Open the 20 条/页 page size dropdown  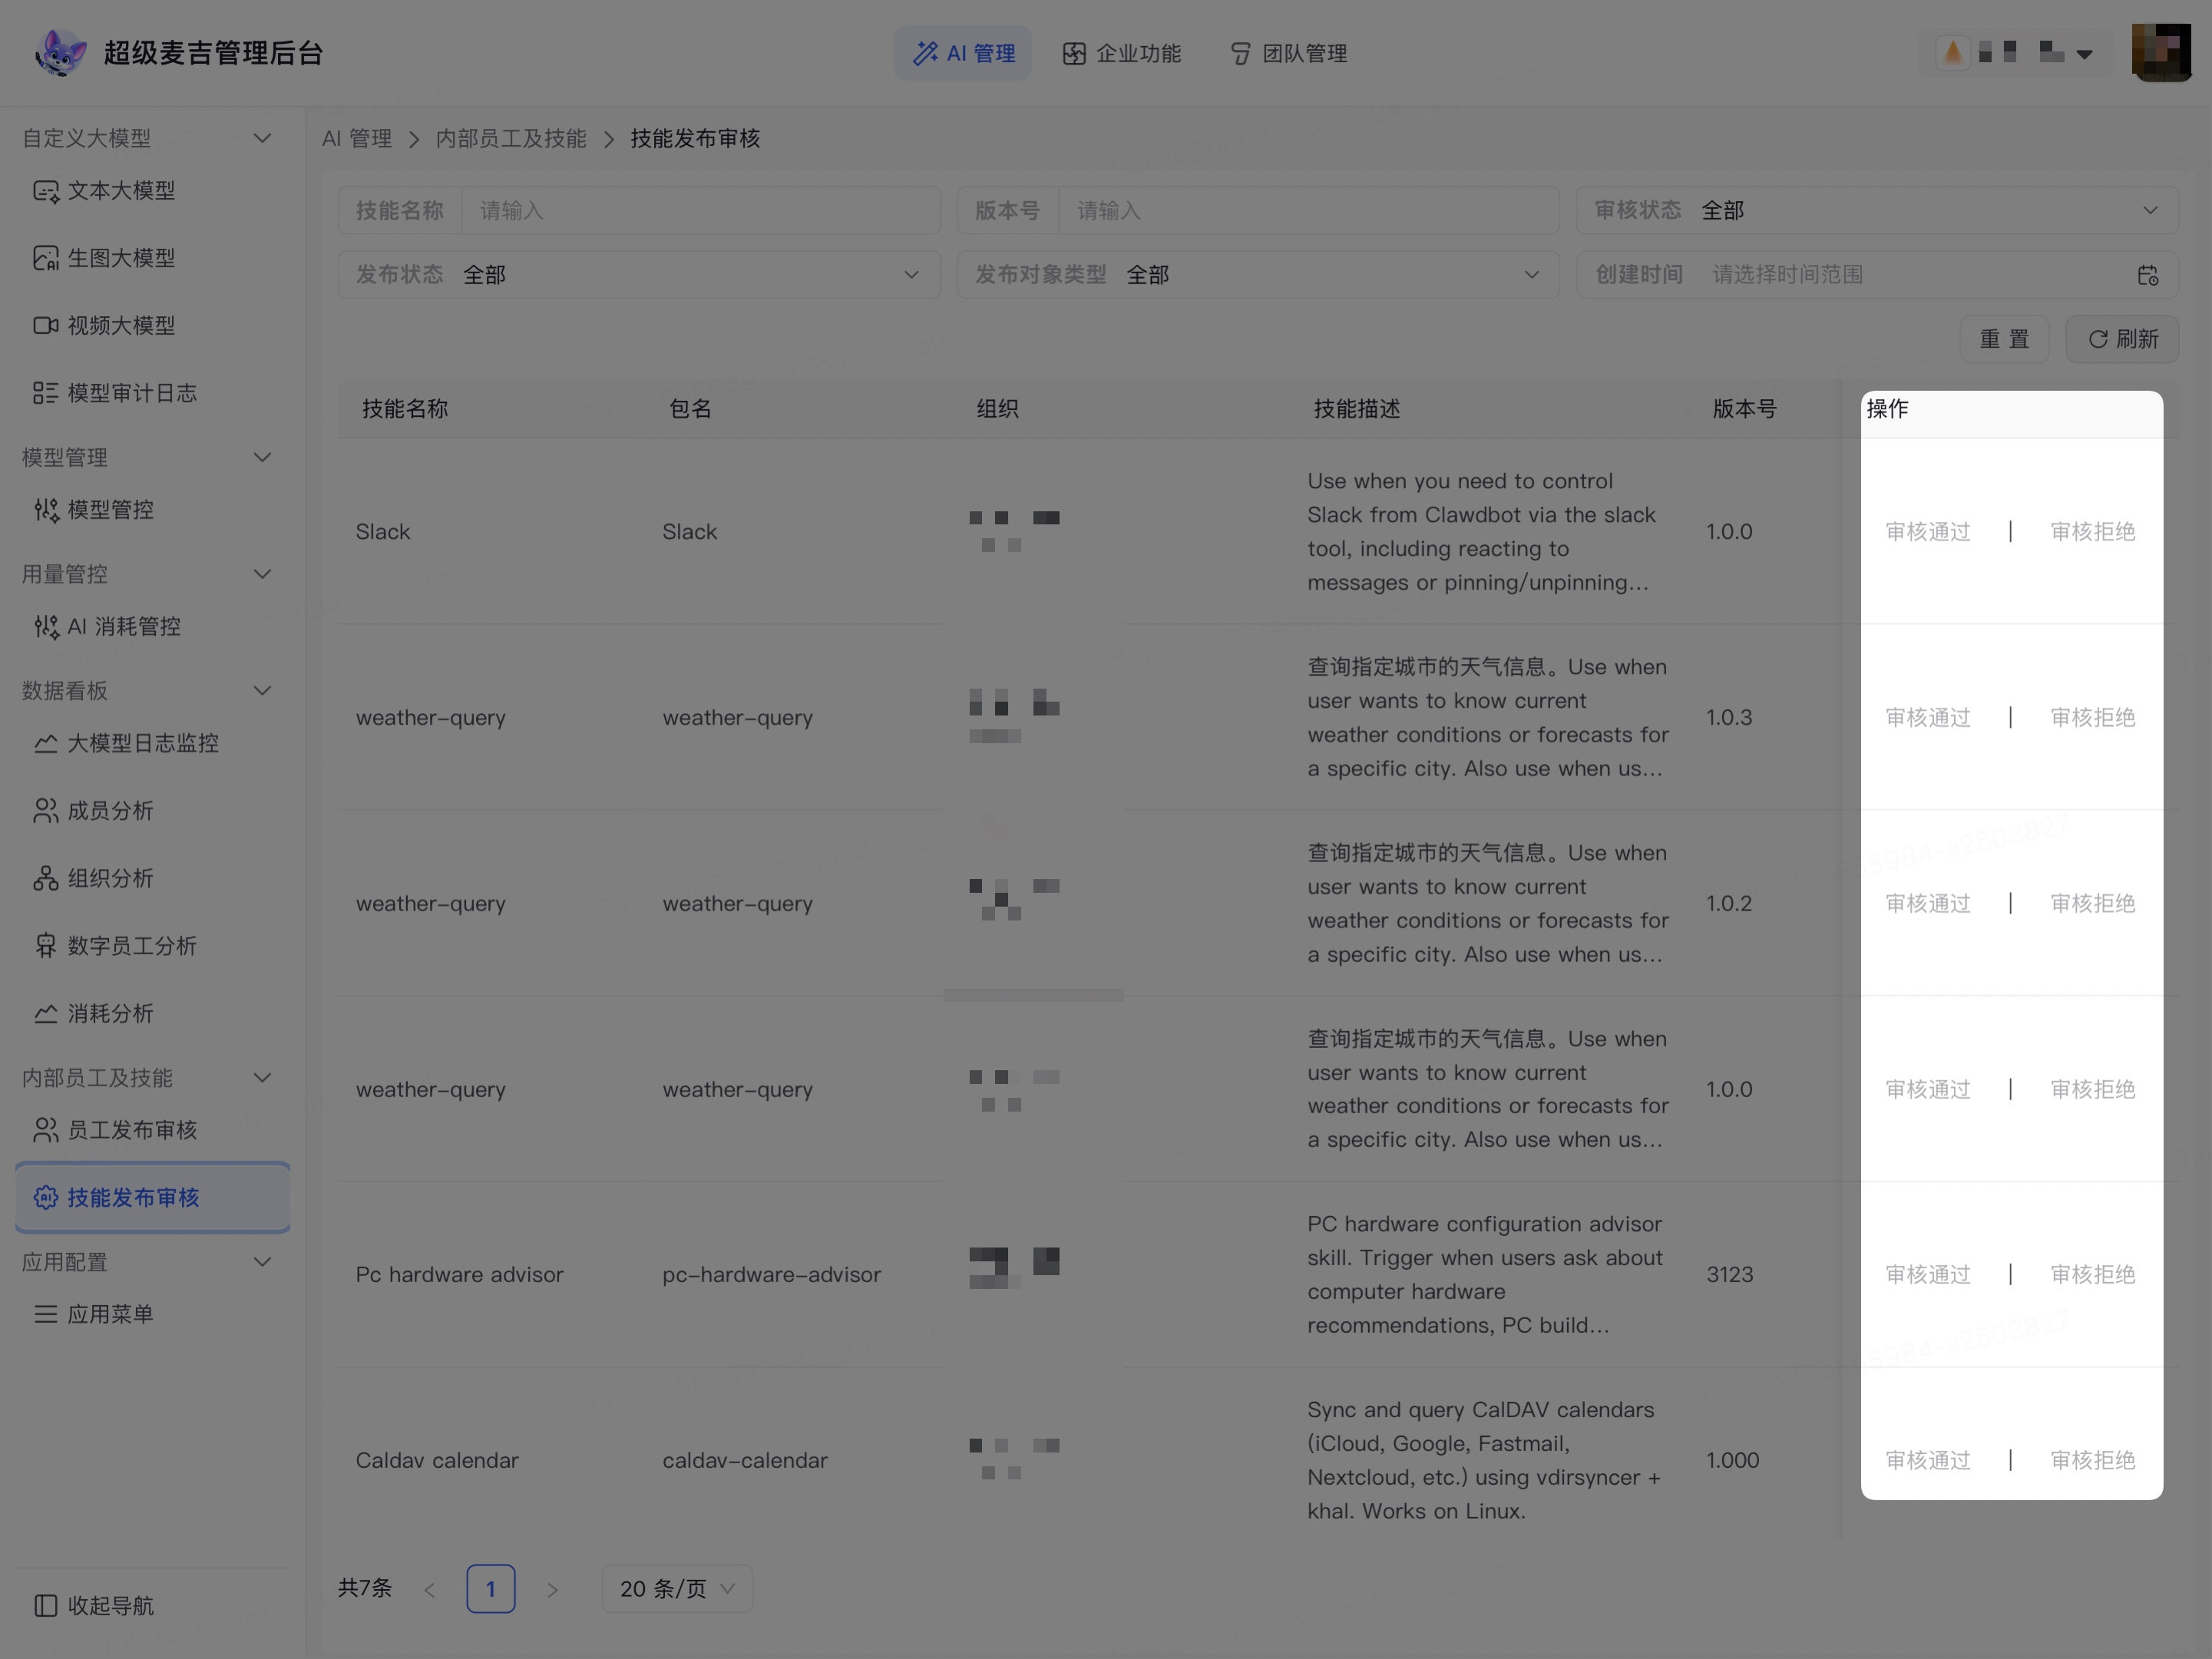click(x=677, y=1589)
